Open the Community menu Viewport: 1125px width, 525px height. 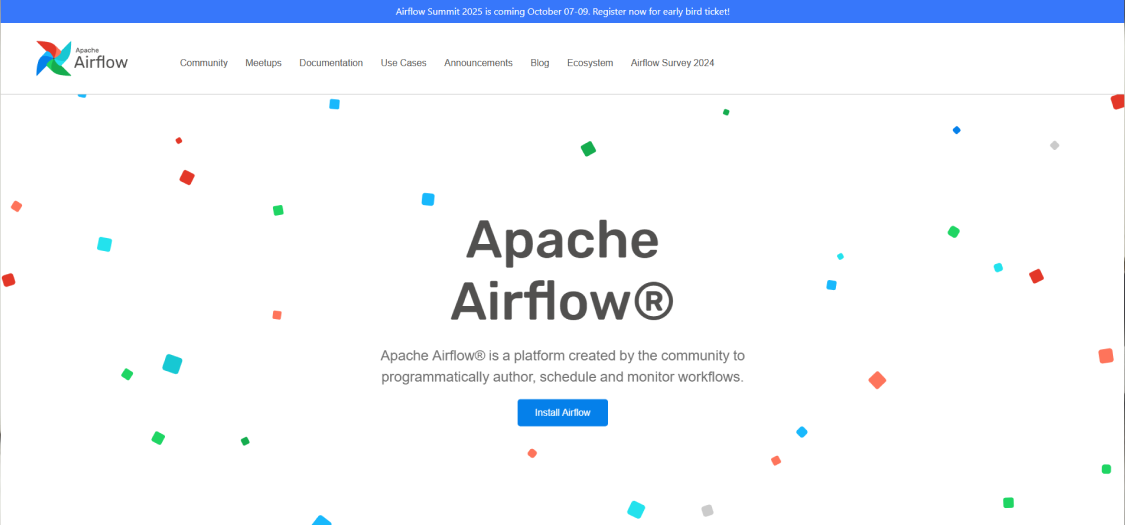coord(204,63)
